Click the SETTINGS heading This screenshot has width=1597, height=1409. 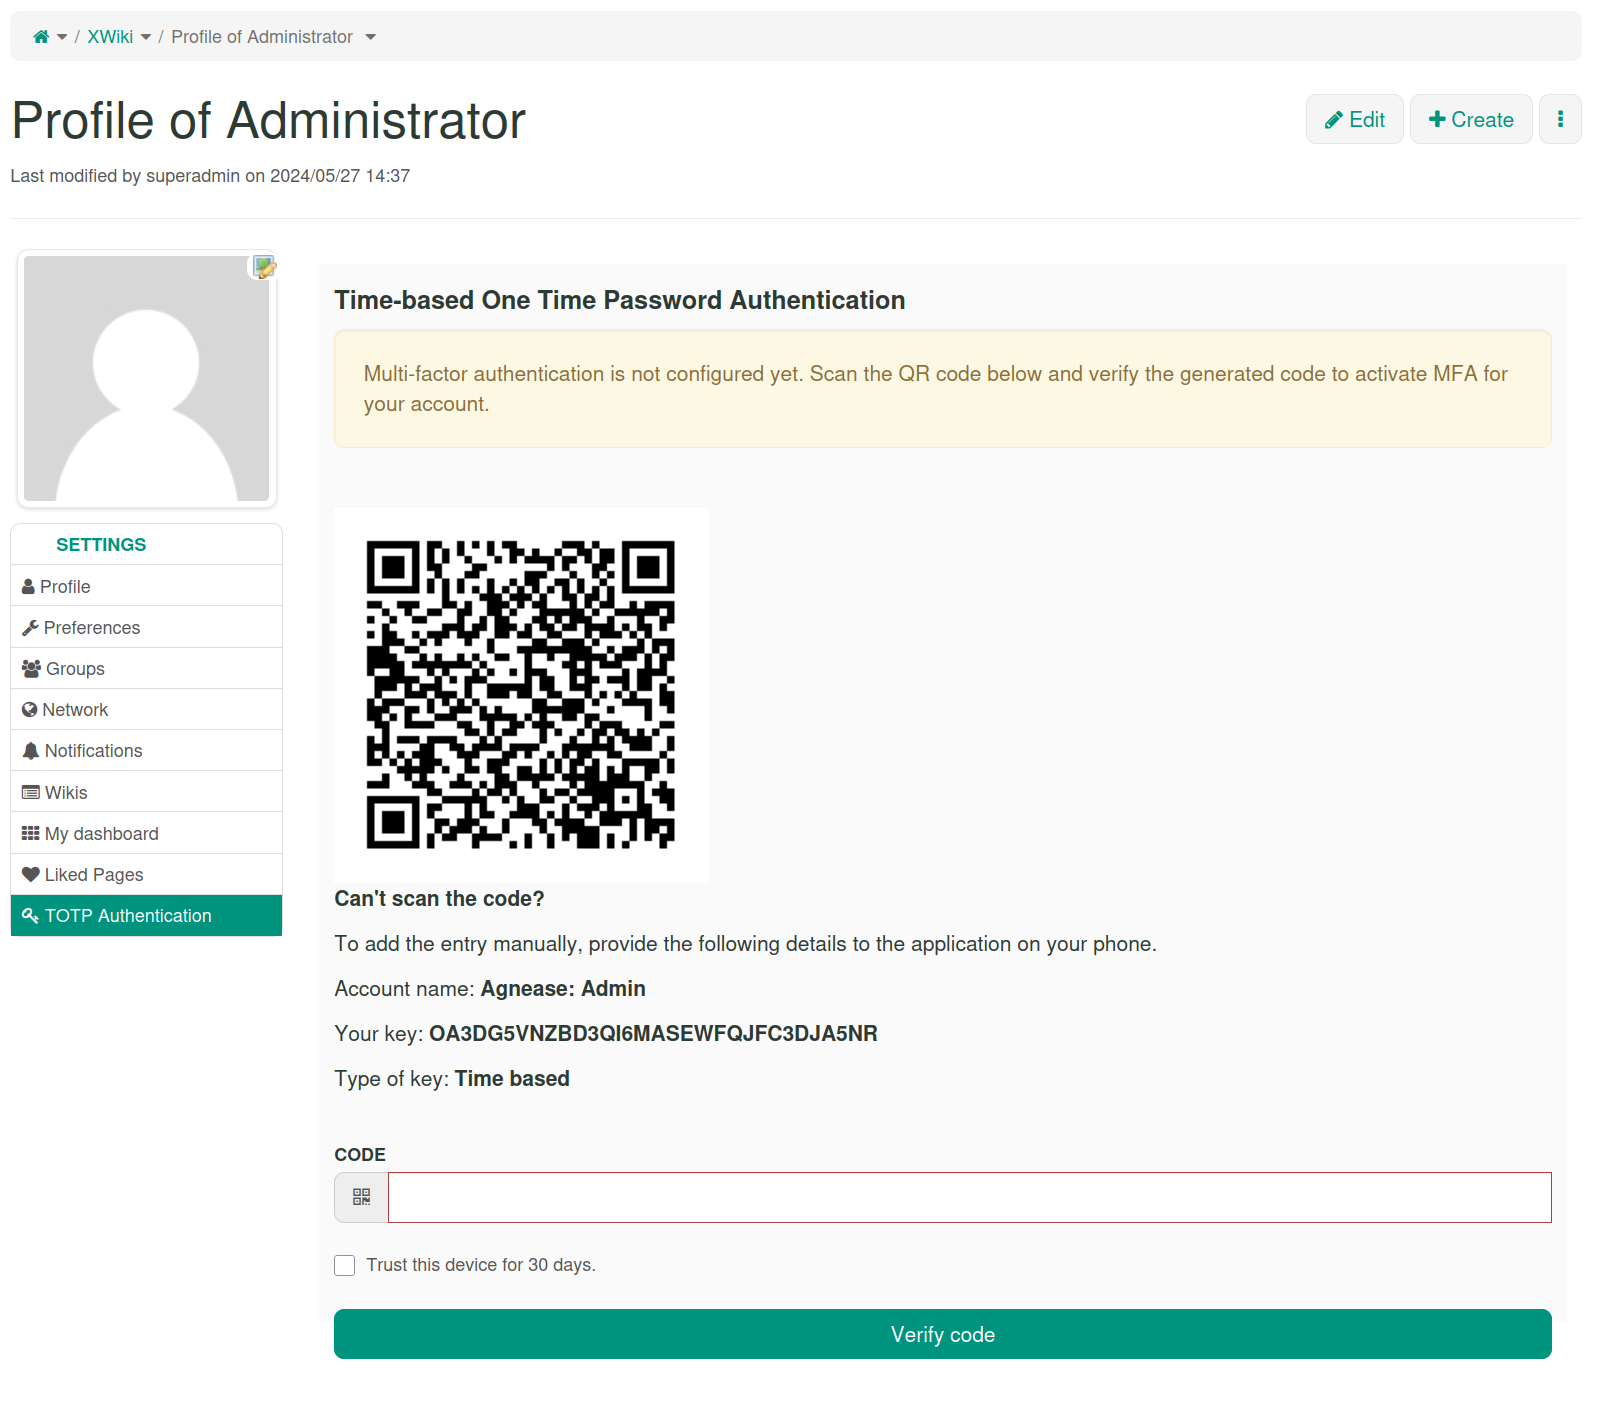[x=101, y=544]
